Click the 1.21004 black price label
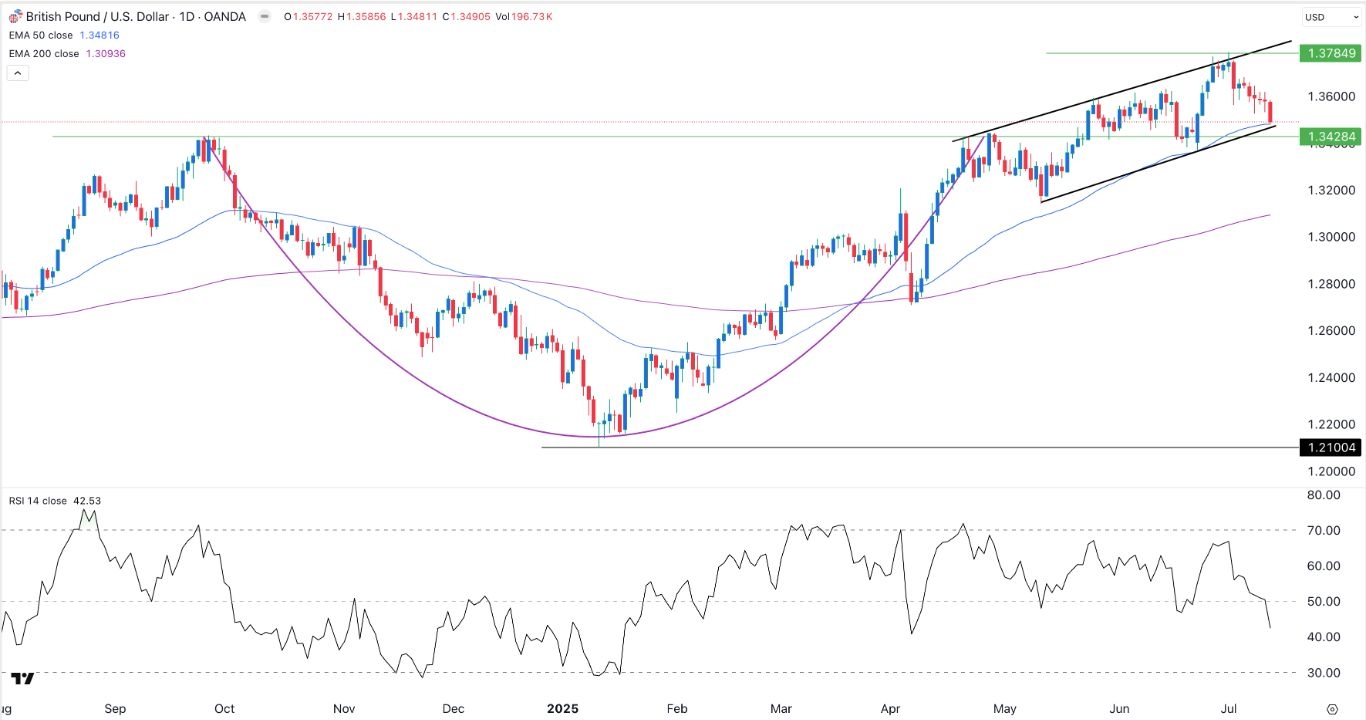Viewport: 1366px width, 720px height. (x=1327, y=448)
